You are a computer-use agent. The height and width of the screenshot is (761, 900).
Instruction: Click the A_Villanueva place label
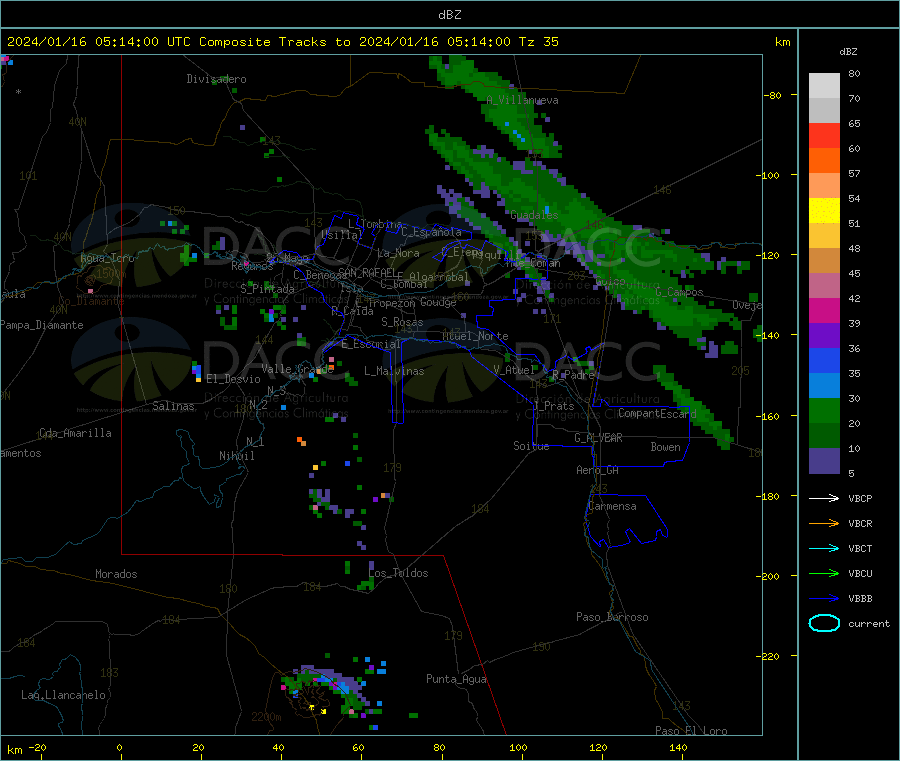pos(522,100)
